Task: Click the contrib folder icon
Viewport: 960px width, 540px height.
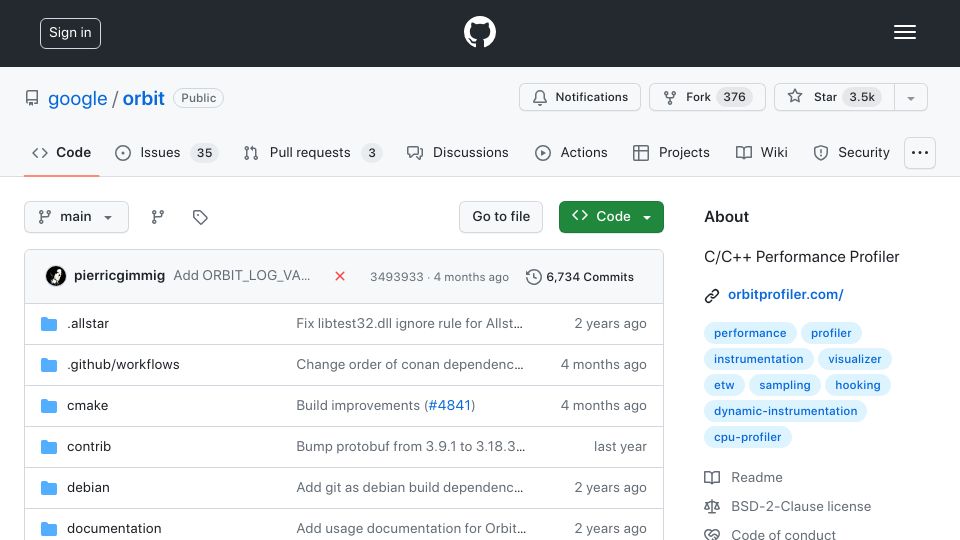Action: [x=49, y=446]
